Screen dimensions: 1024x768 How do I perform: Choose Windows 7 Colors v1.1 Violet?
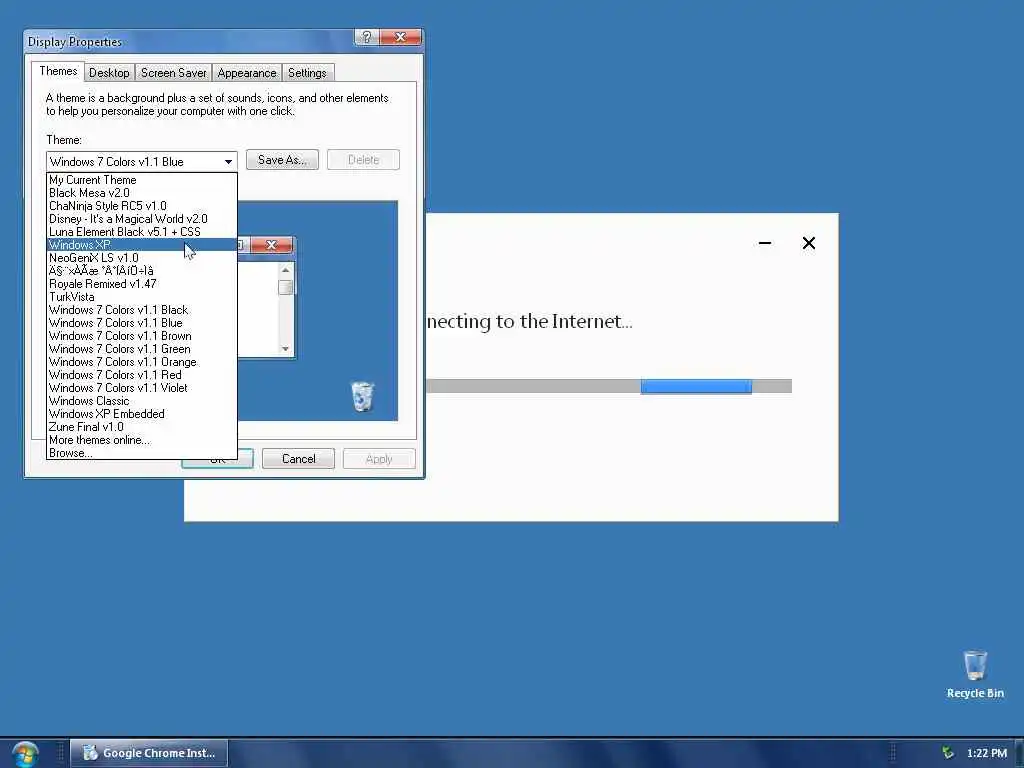pos(142,388)
